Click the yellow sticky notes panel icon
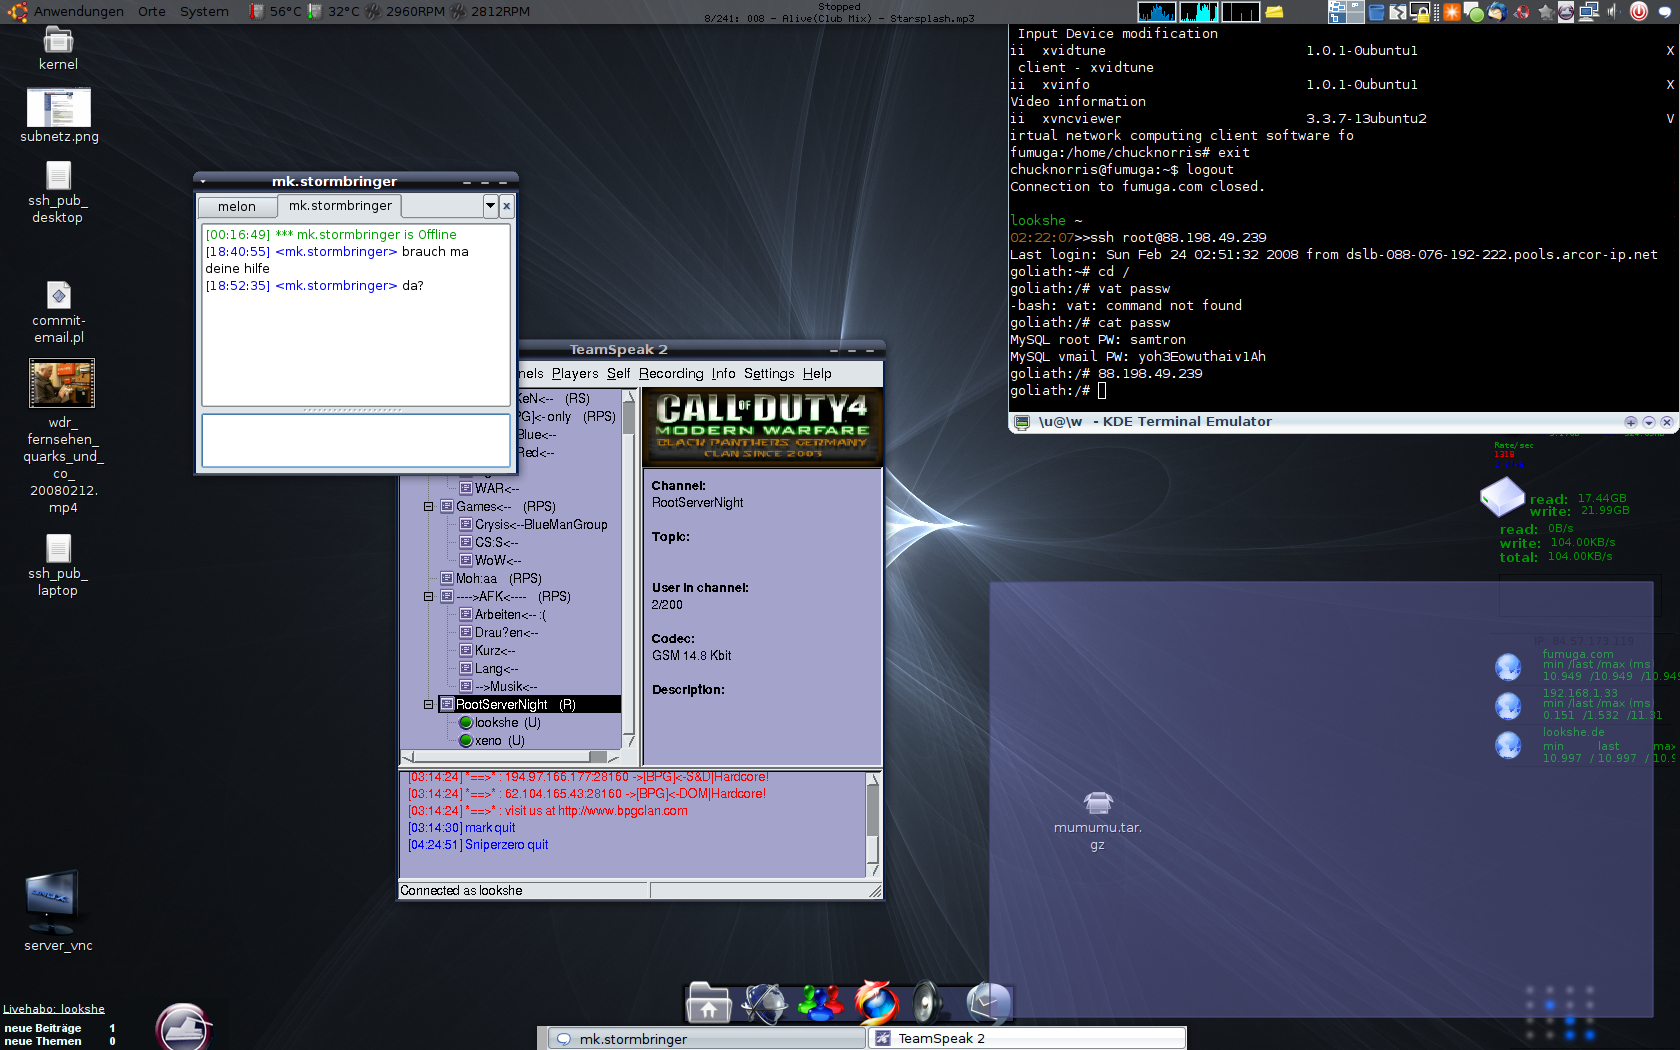Screen dimensions: 1680x1050 [1274, 12]
